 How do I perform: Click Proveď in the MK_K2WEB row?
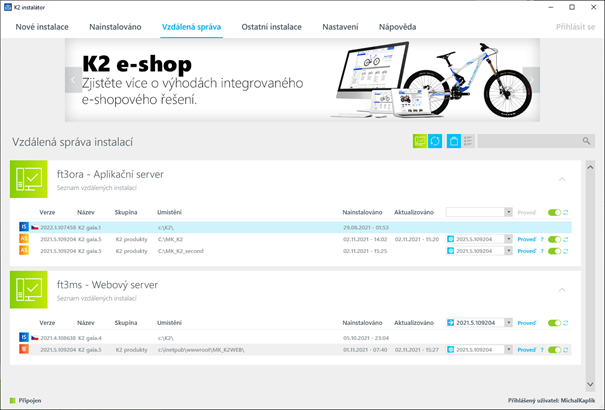pos(527,350)
